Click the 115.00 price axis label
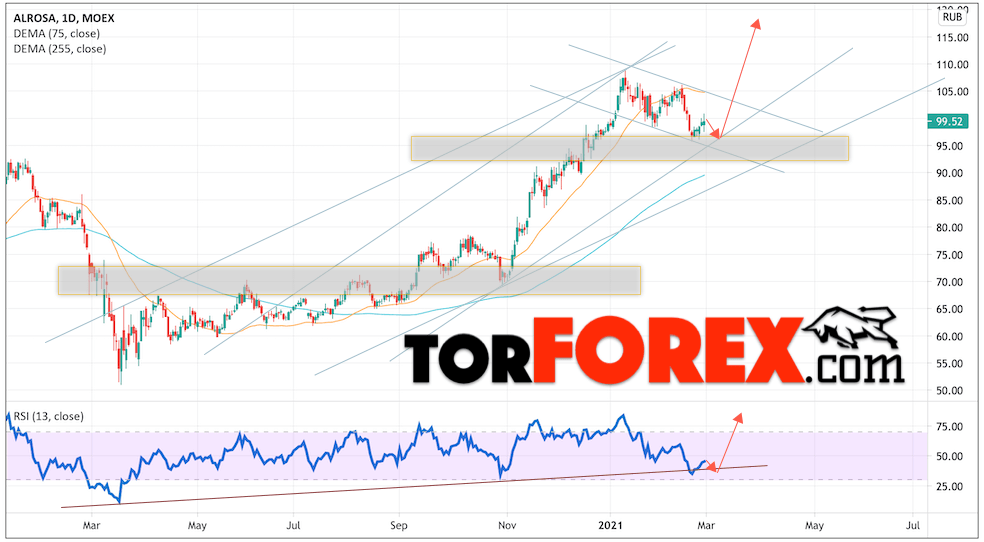The width and height of the screenshot is (984, 542). (952, 38)
